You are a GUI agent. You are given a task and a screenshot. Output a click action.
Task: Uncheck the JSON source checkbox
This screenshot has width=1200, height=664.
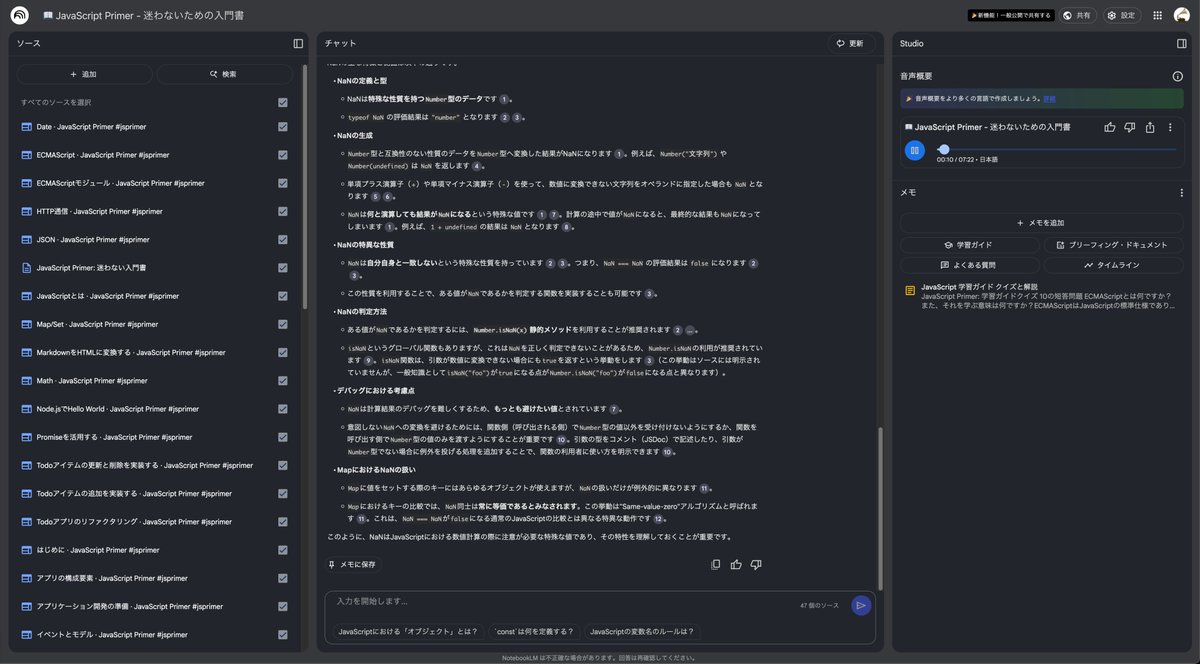[283, 240]
